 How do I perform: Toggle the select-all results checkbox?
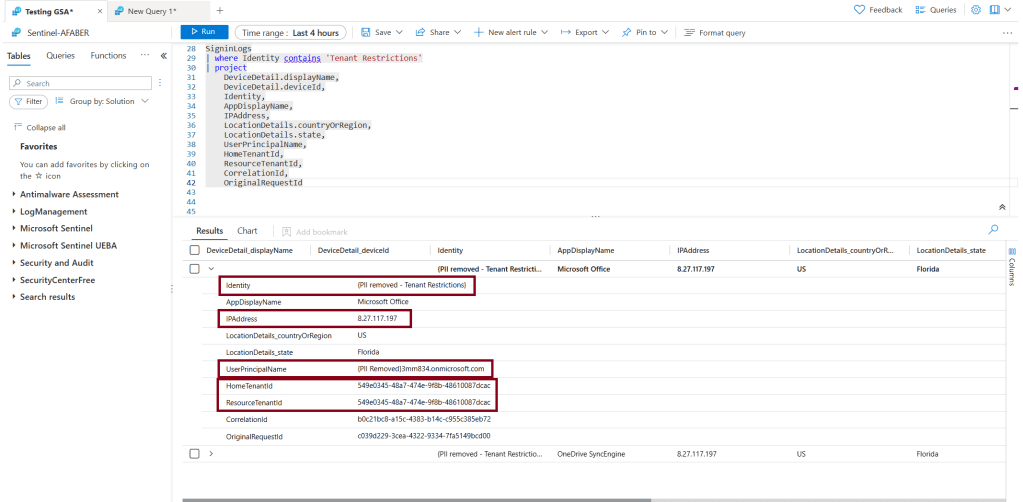click(195, 250)
